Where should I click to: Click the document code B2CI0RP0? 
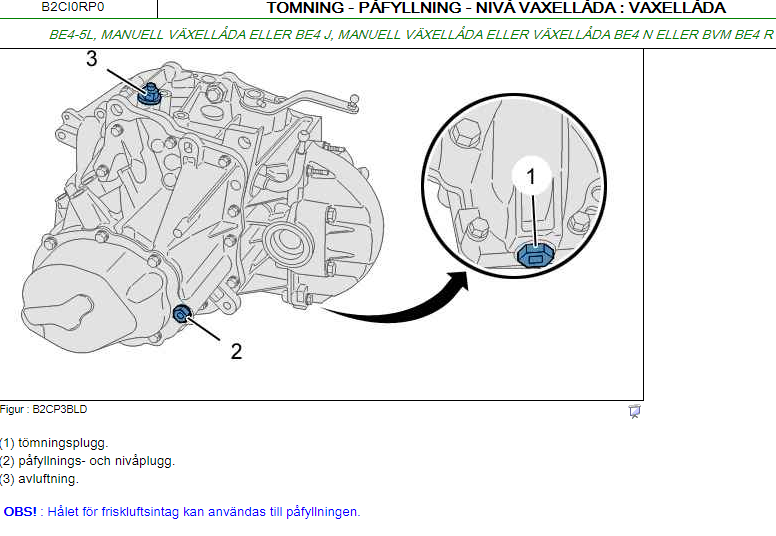tap(73, 7)
